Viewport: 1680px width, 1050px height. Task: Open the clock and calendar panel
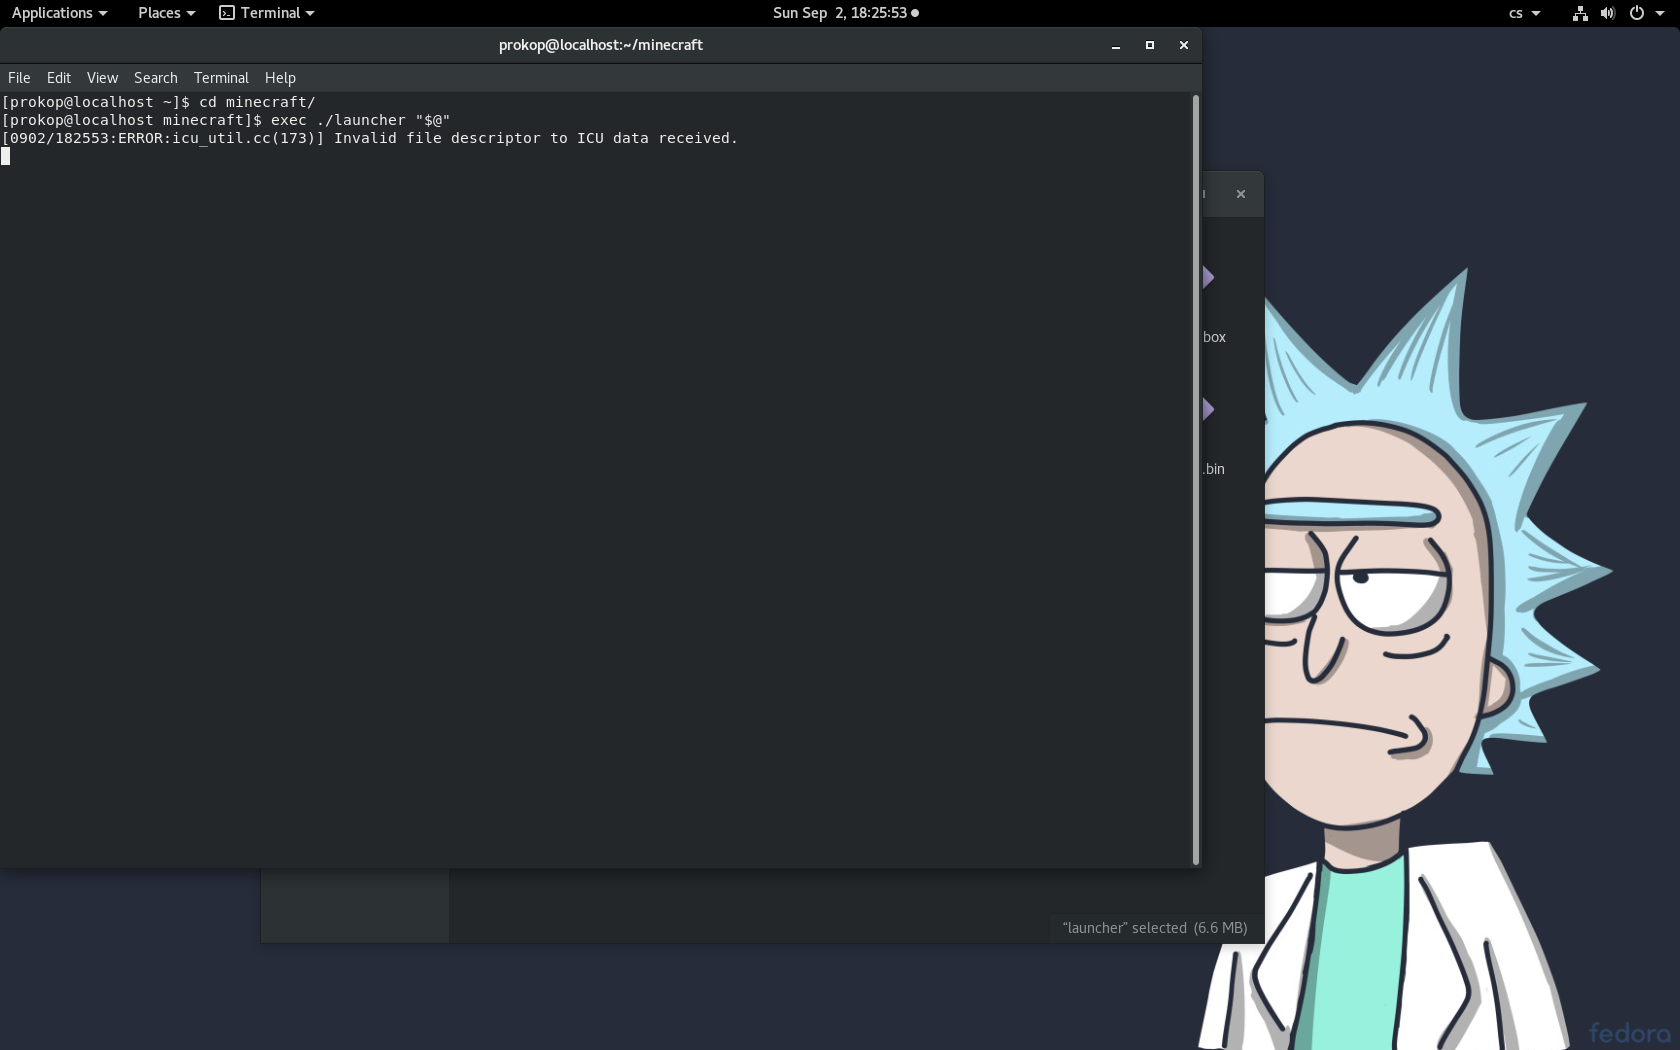coord(845,13)
